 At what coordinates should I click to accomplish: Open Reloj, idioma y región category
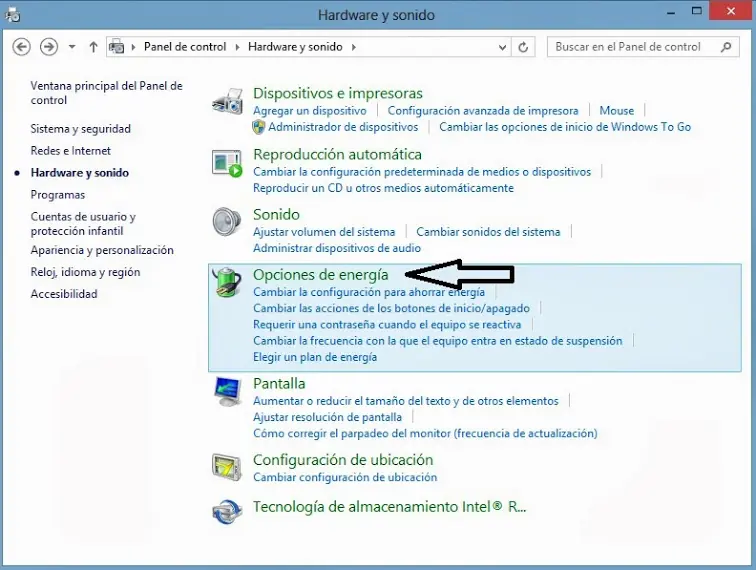point(85,272)
